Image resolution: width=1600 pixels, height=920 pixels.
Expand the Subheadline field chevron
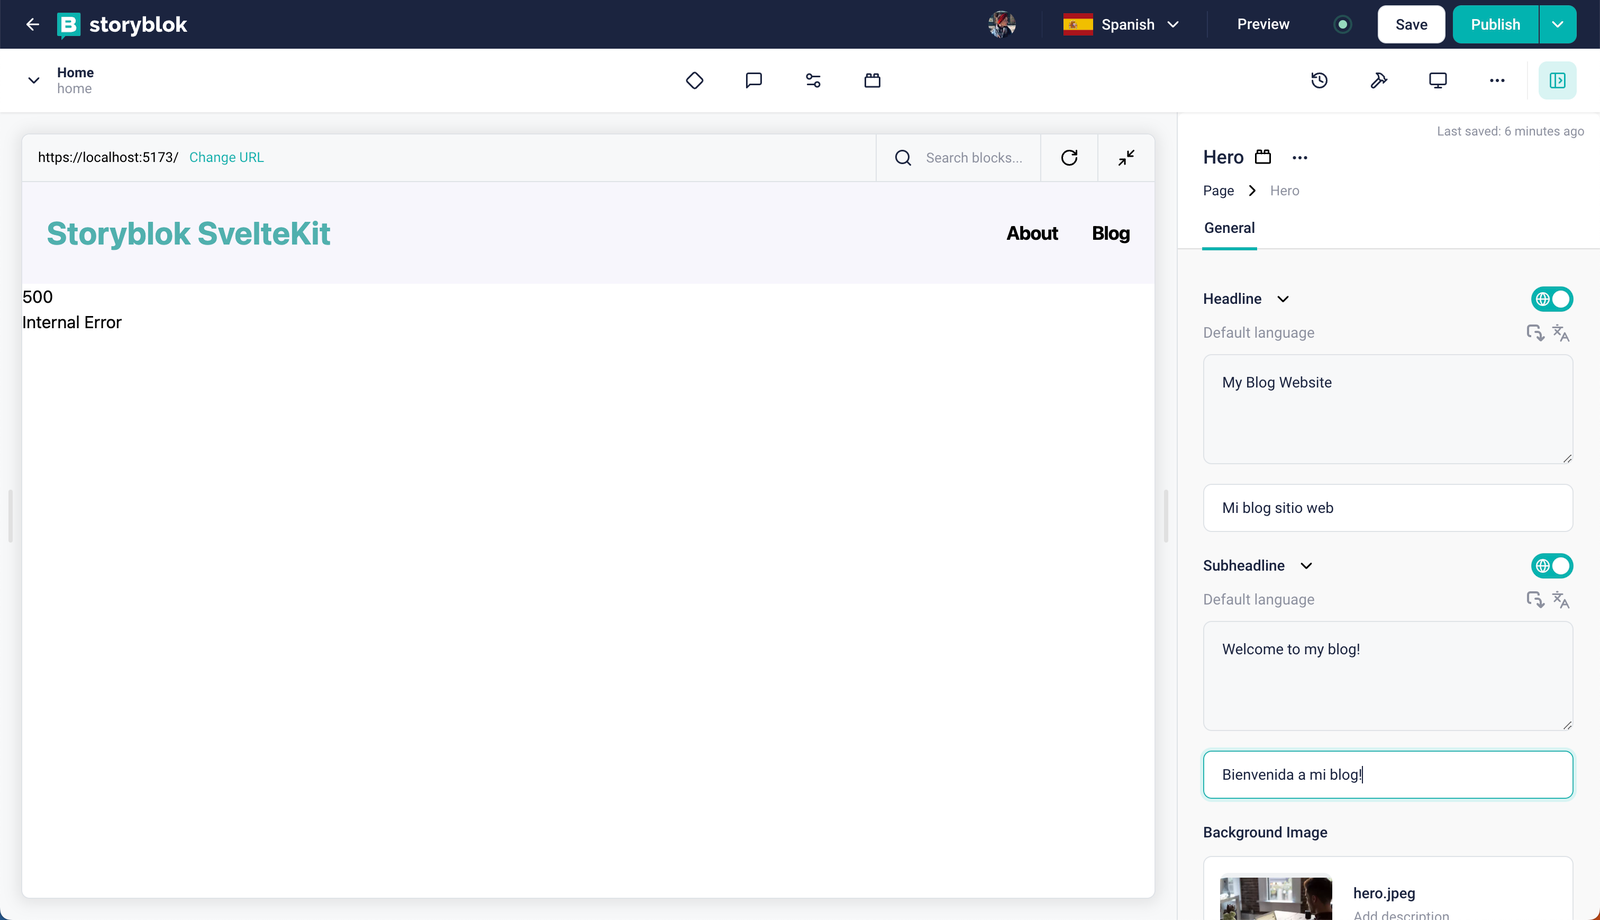tap(1306, 566)
